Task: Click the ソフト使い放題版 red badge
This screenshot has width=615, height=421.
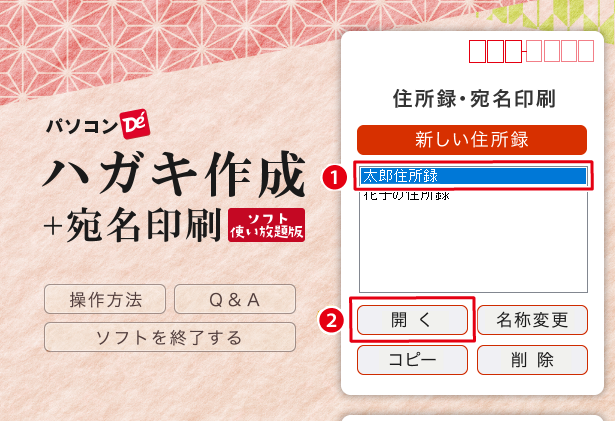Action: [267, 225]
